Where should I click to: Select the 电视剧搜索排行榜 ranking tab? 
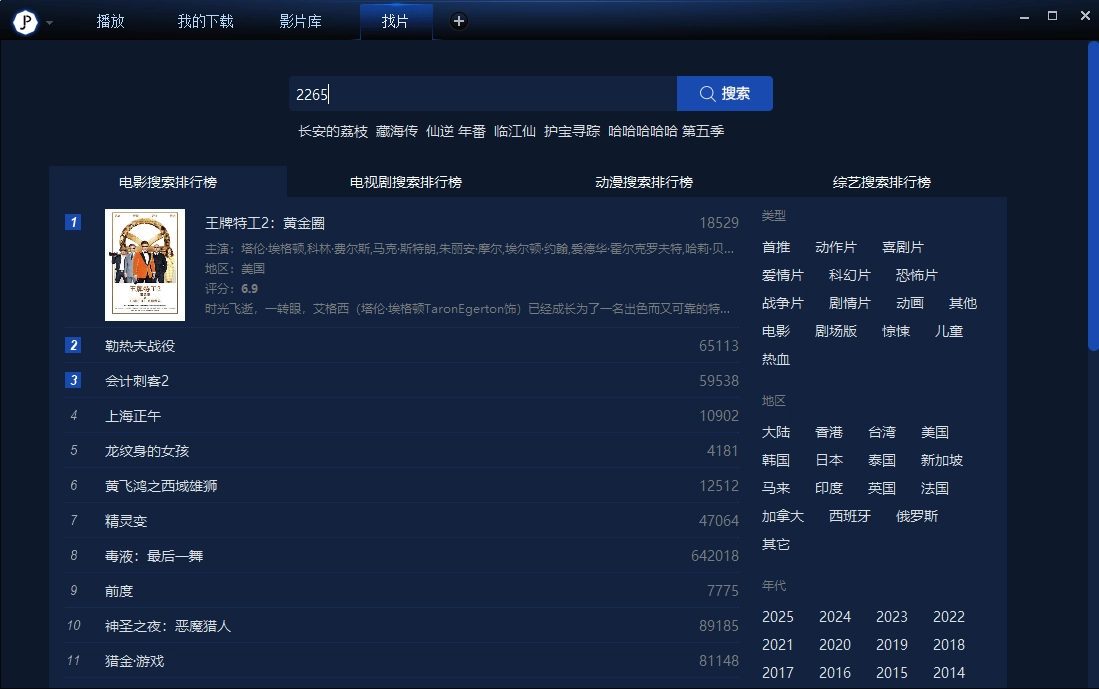(406, 182)
